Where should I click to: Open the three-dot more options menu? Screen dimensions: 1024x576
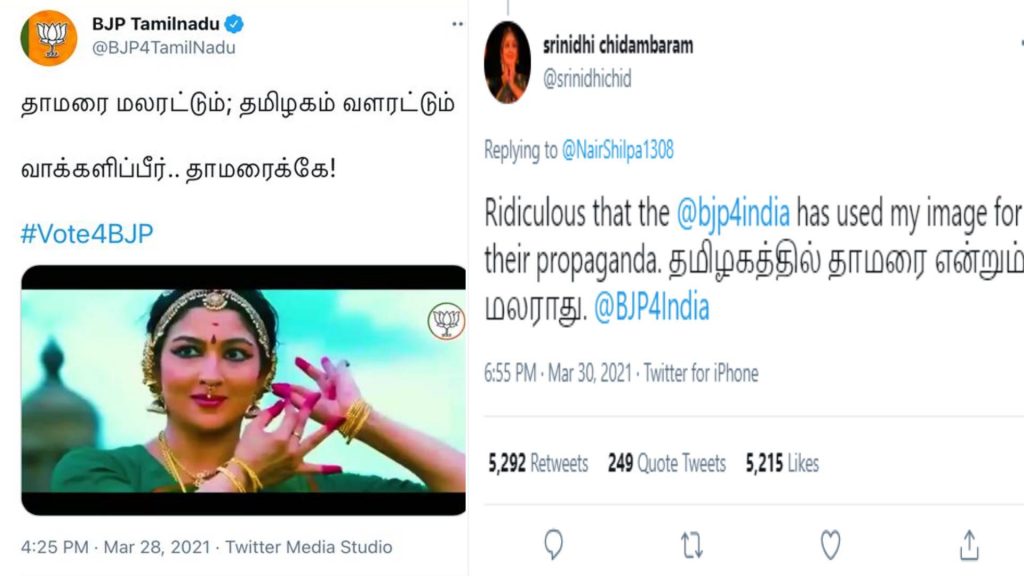click(x=457, y=24)
